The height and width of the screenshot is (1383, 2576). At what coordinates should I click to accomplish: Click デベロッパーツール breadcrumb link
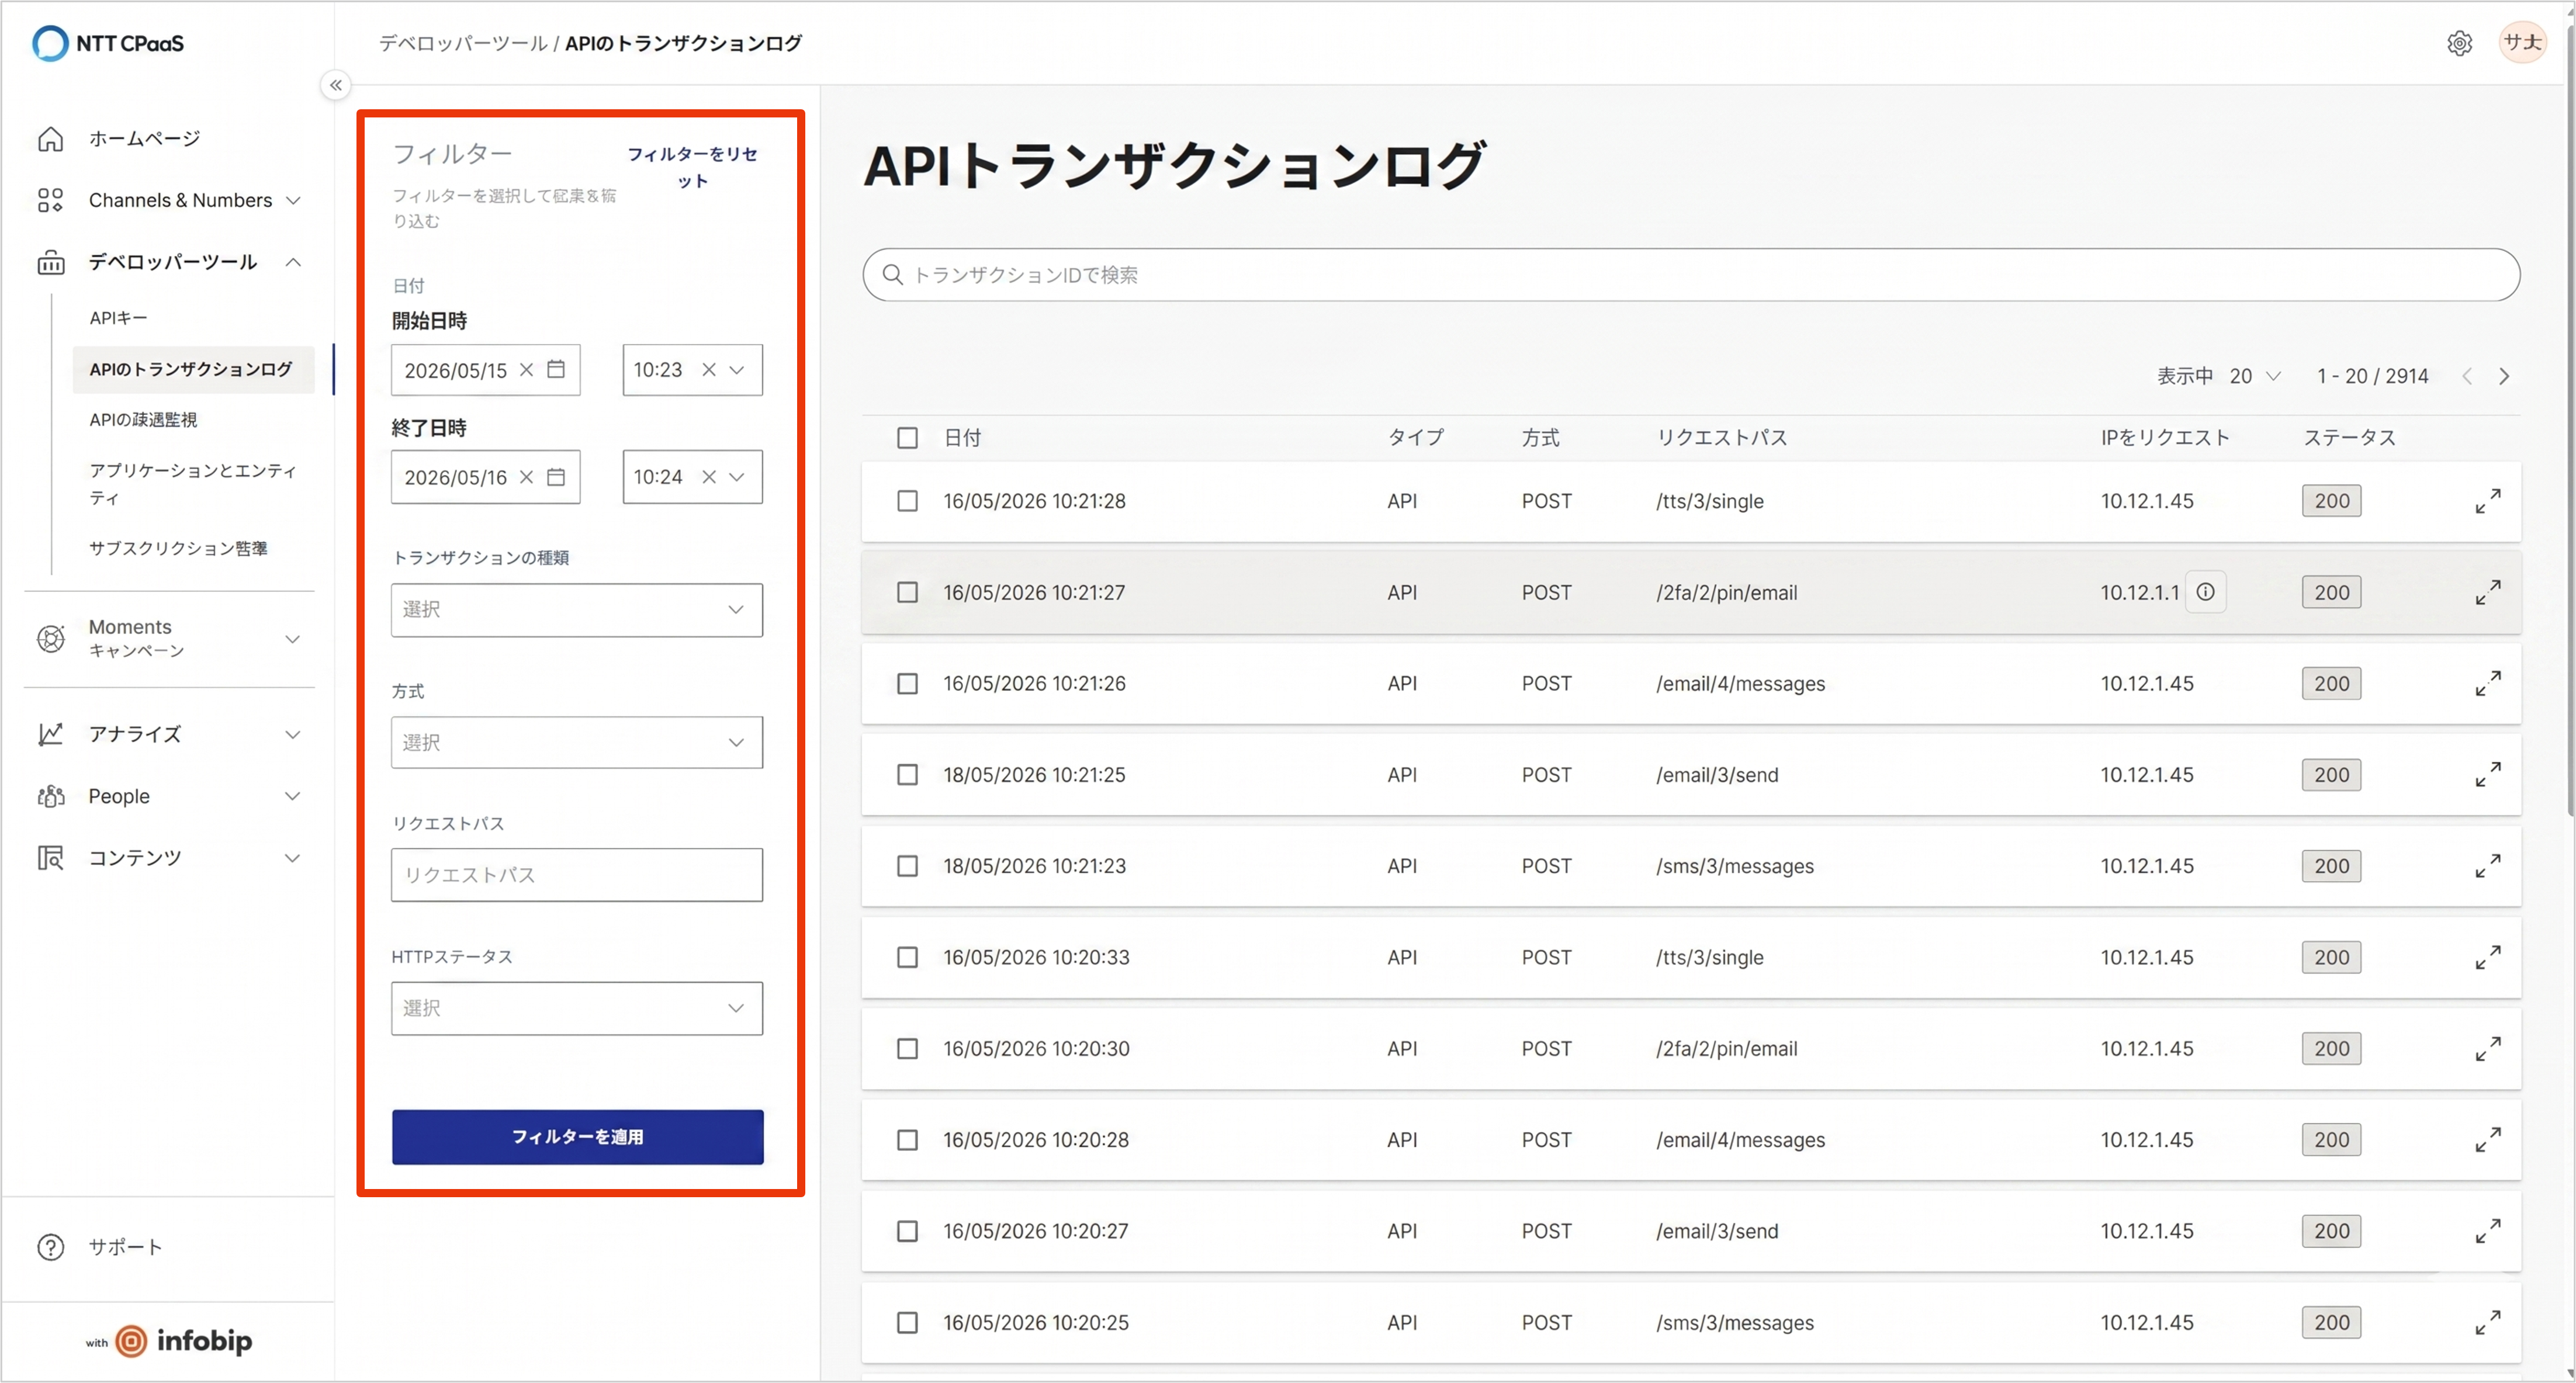click(462, 43)
